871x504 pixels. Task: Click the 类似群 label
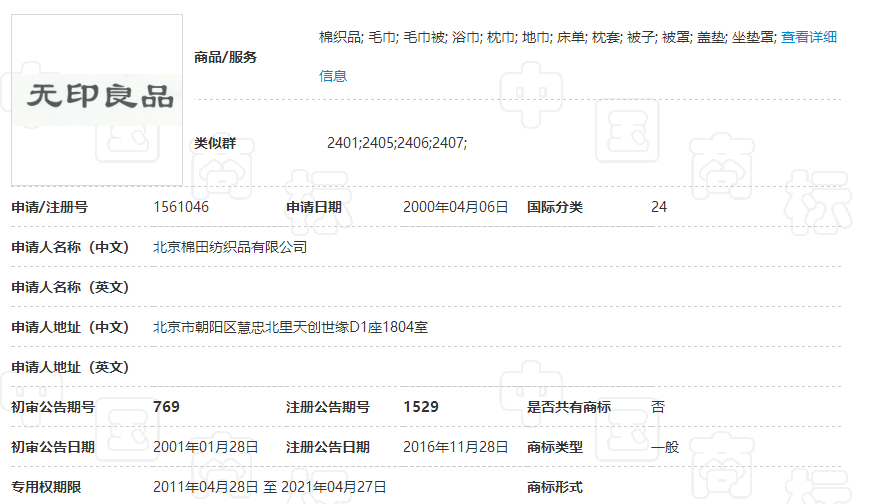coord(215,143)
